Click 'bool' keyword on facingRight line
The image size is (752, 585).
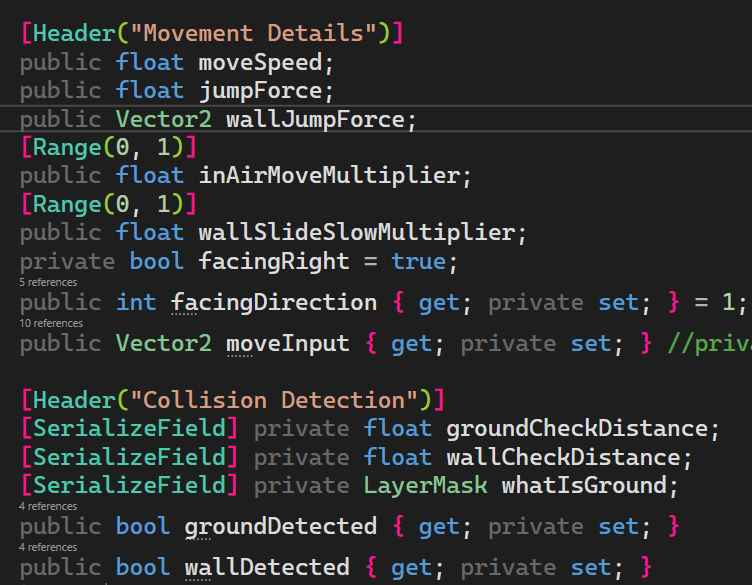(x=156, y=261)
